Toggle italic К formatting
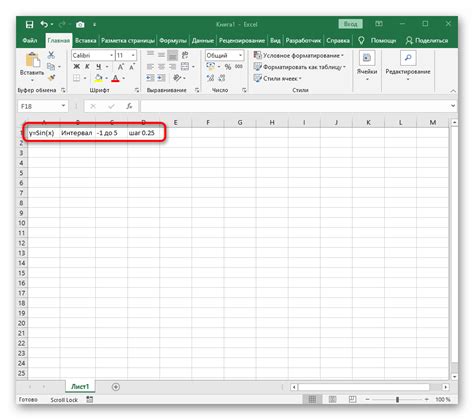This screenshot has width=474, height=420. (x=87, y=67)
